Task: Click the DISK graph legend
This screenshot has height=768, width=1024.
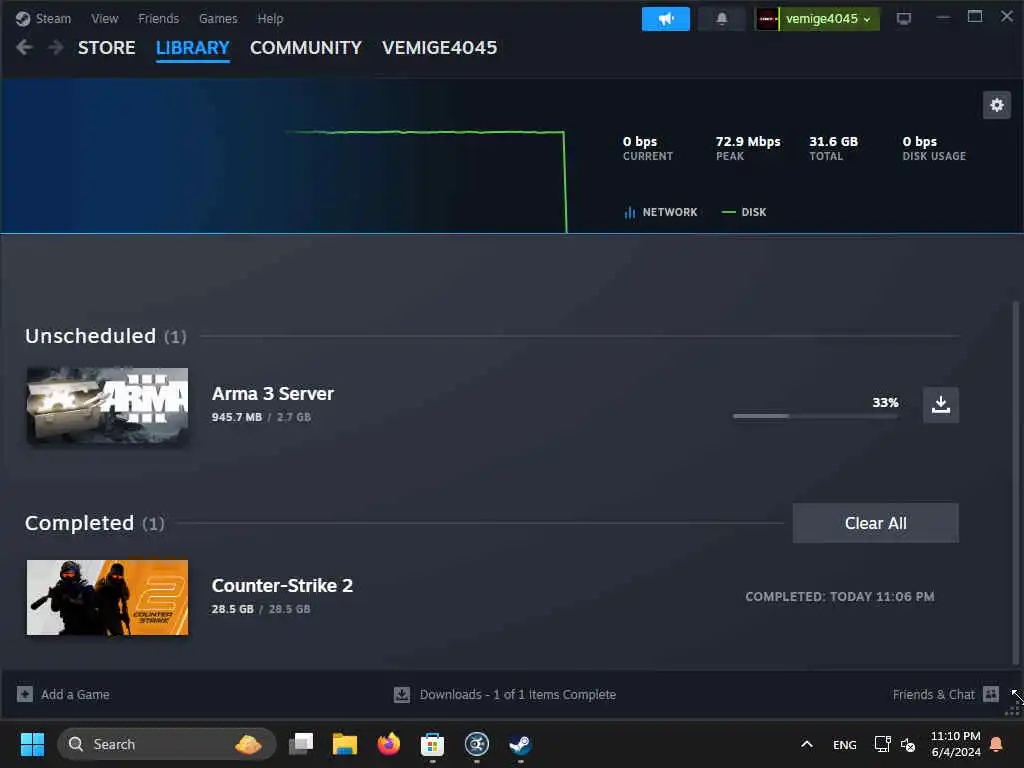Action: 744,212
